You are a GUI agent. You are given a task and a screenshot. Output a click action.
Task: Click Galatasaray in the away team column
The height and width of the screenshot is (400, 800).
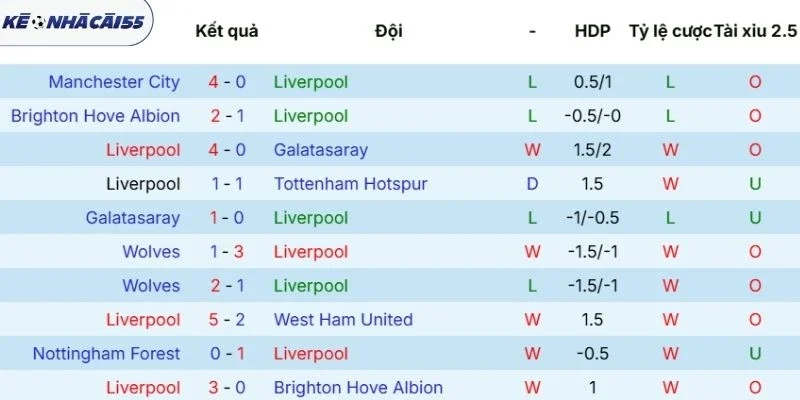pyautogui.click(x=320, y=150)
